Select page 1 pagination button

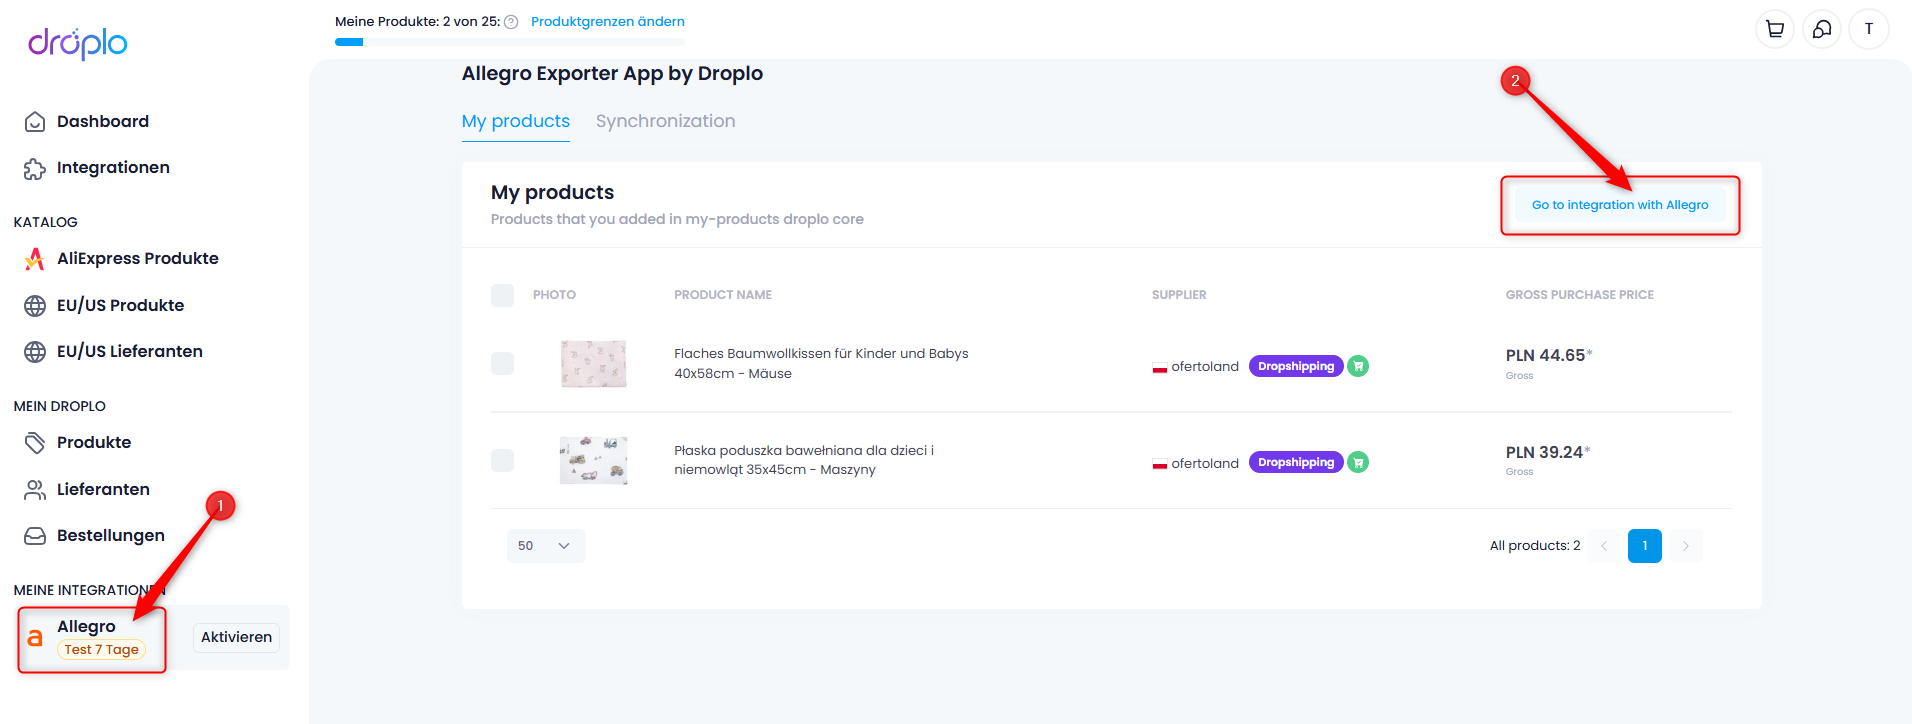click(x=1644, y=546)
